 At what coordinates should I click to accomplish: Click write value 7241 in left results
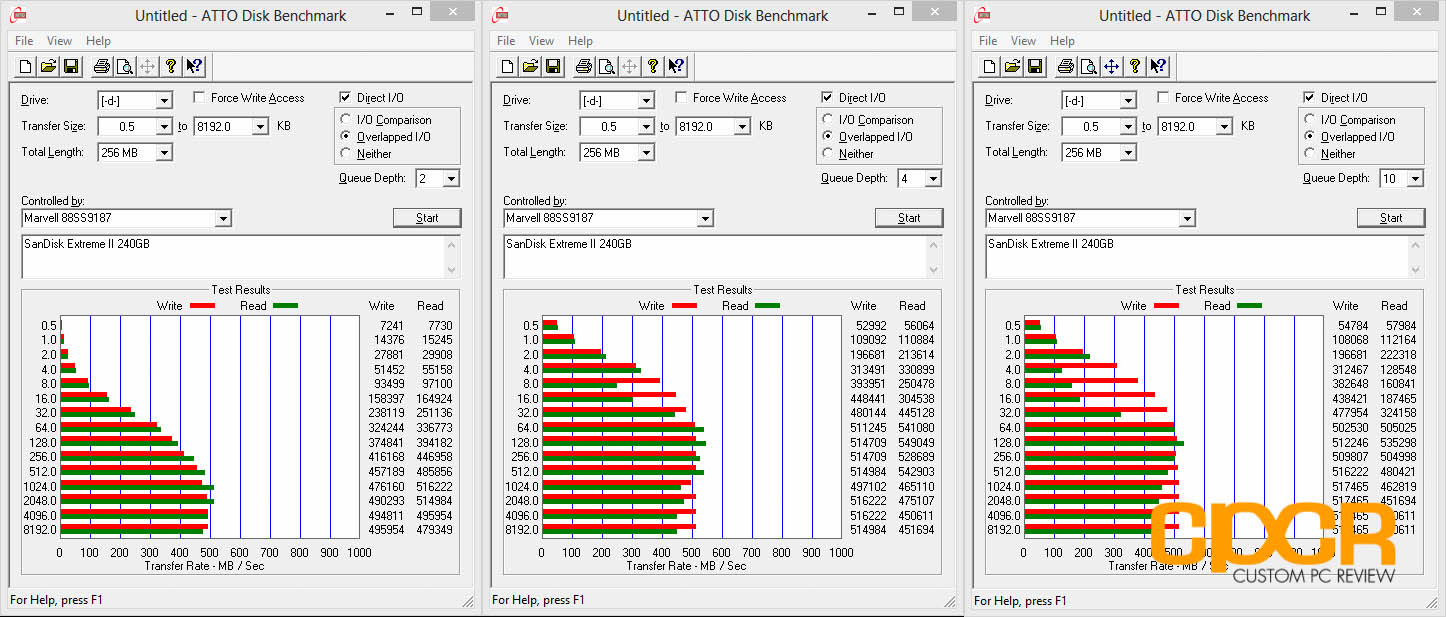click(x=391, y=326)
